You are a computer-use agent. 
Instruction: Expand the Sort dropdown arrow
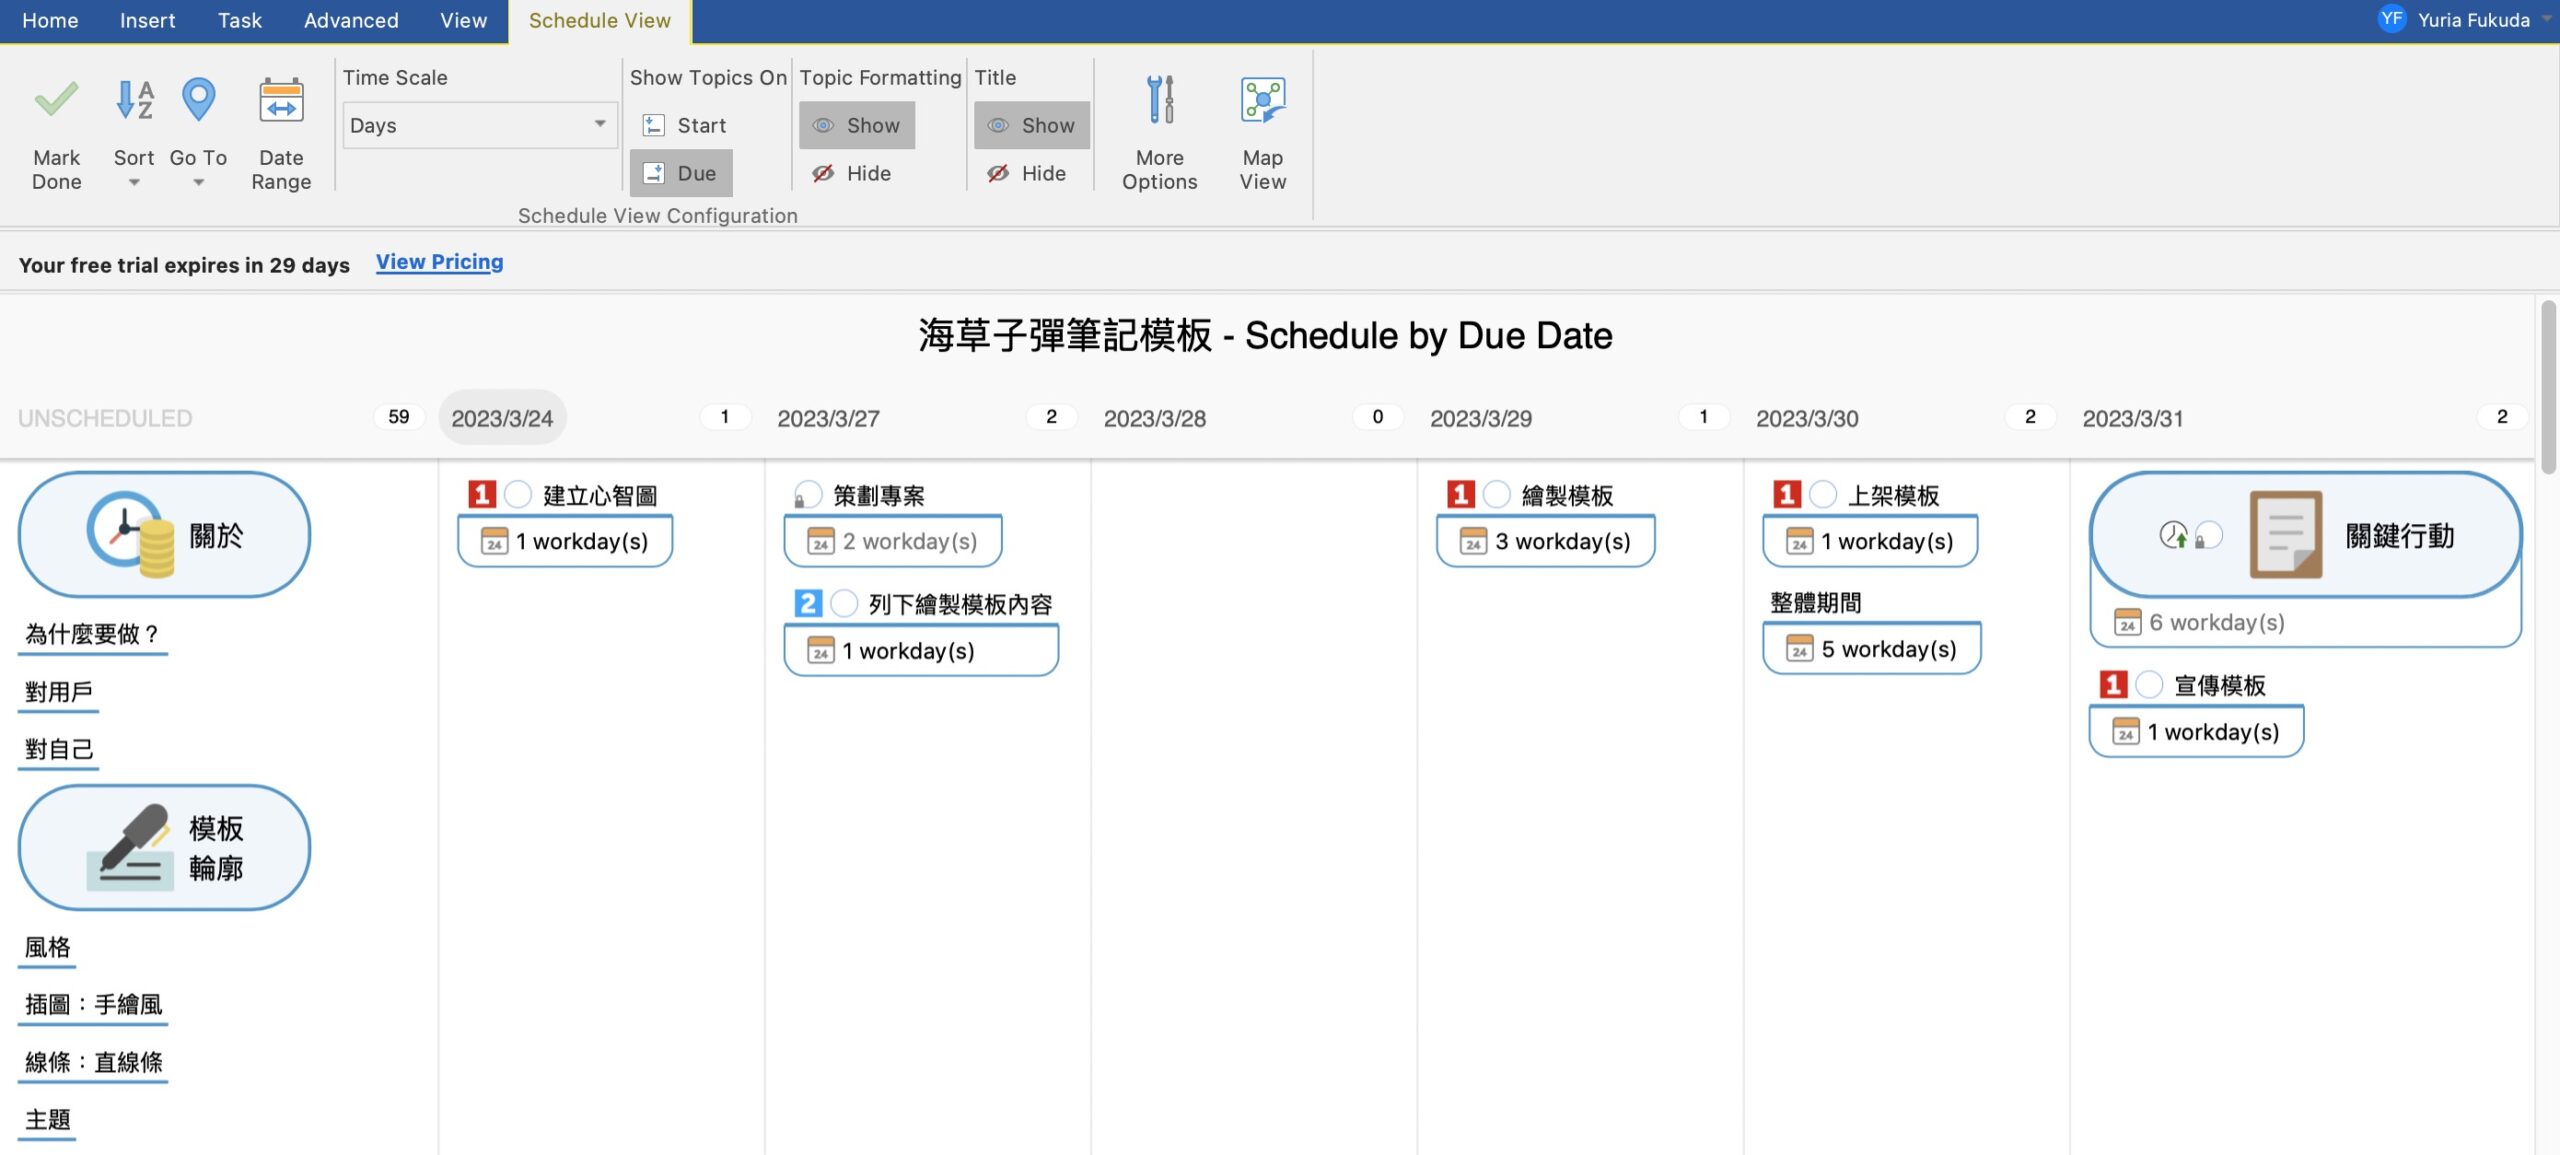[x=134, y=182]
